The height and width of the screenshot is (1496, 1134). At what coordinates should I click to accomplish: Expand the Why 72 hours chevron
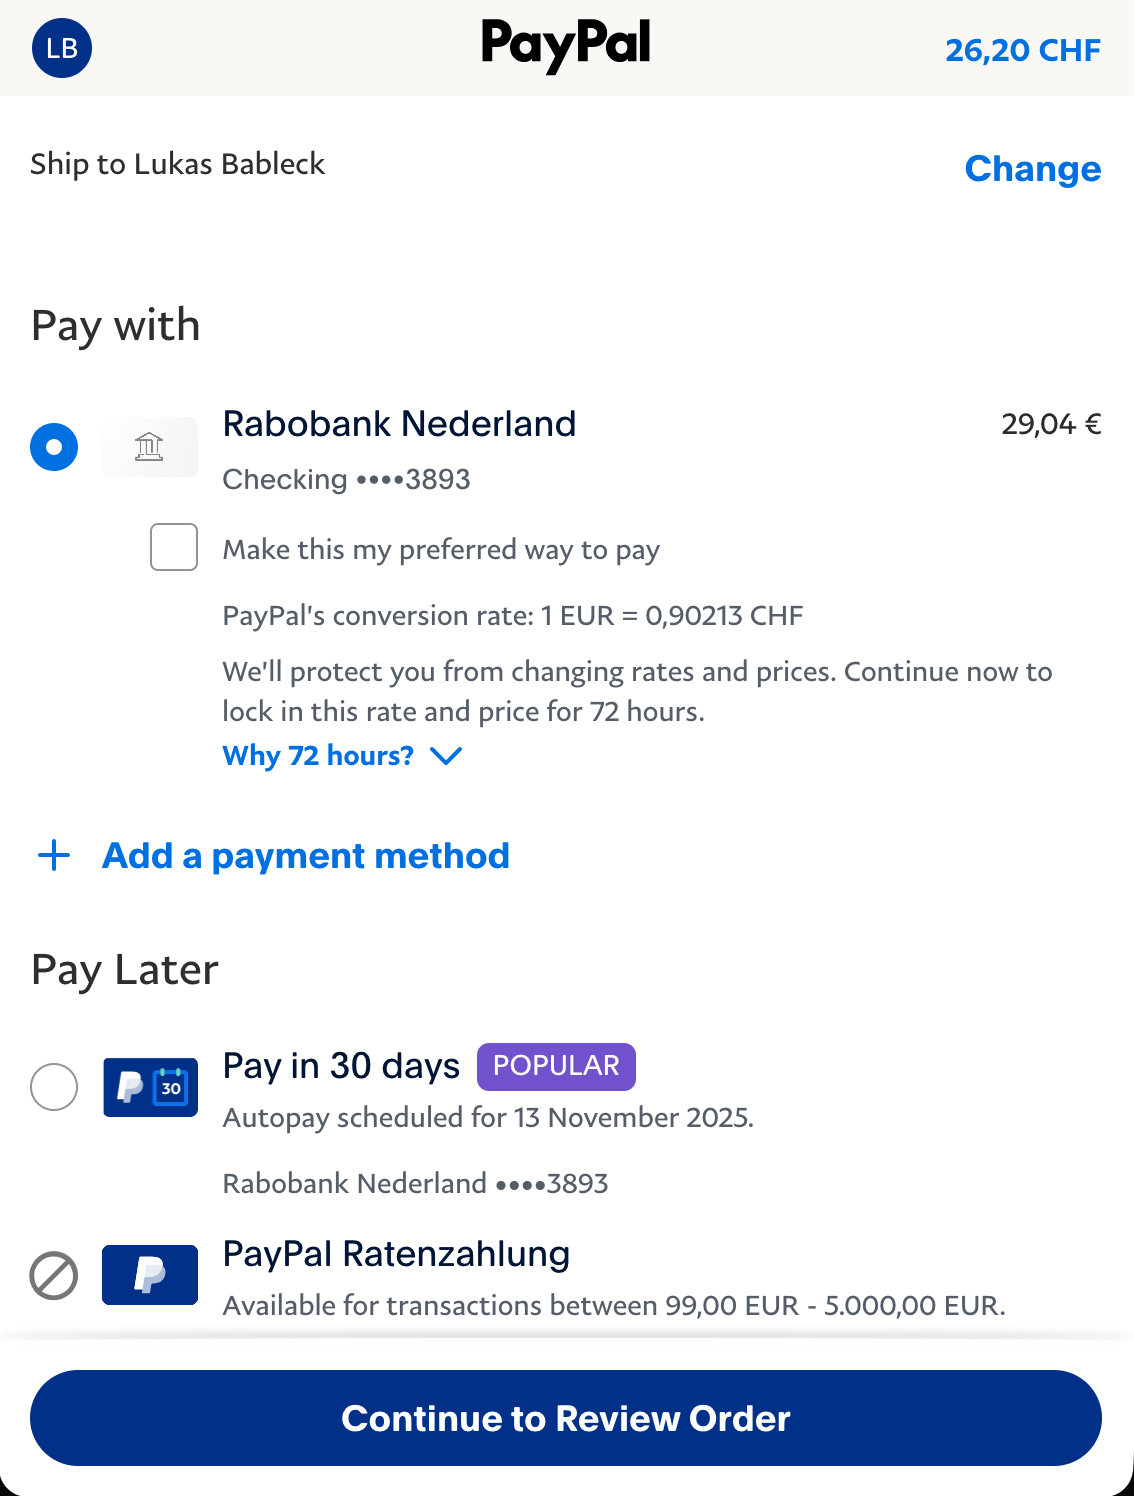[x=446, y=756]
